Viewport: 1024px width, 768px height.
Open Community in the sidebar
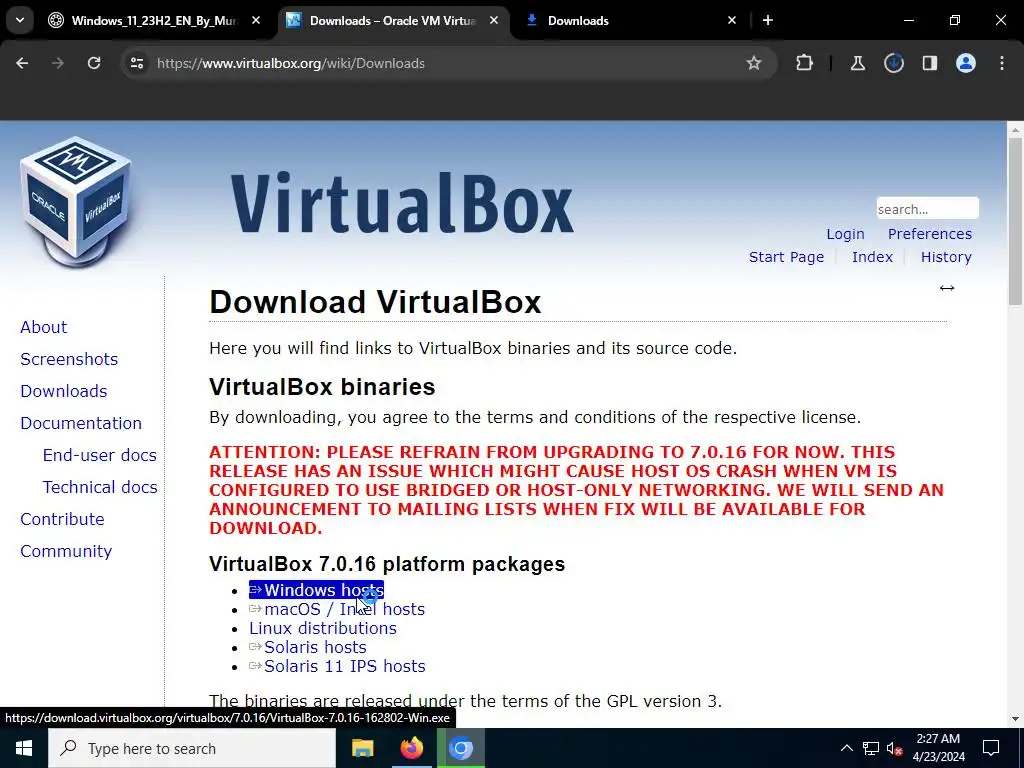pyautogui.click(x=66, y=551)
